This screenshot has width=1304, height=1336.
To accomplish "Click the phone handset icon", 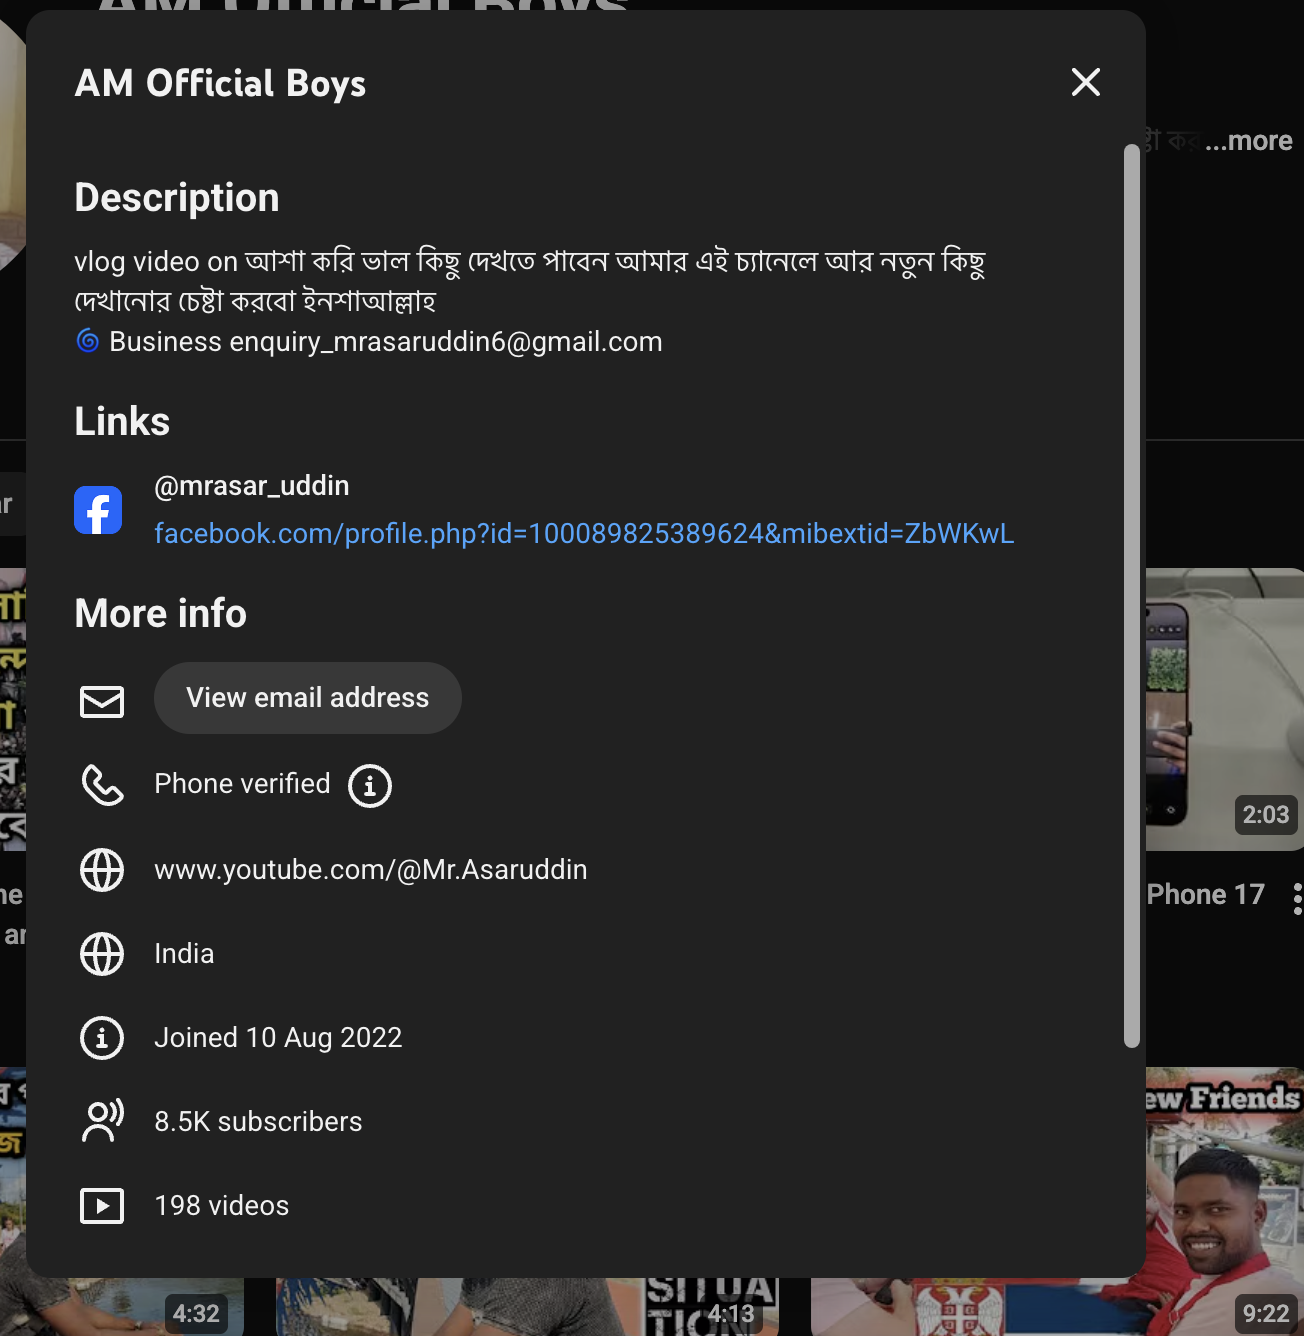I will [102, 785].
